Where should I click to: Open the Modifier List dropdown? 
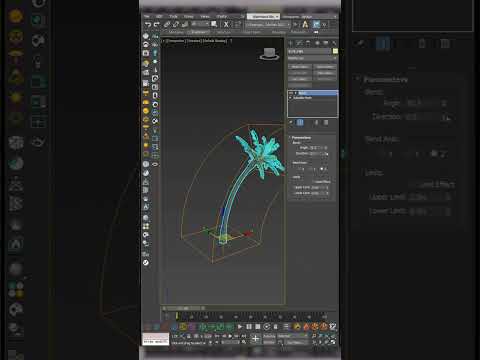(x=312, y=58)
